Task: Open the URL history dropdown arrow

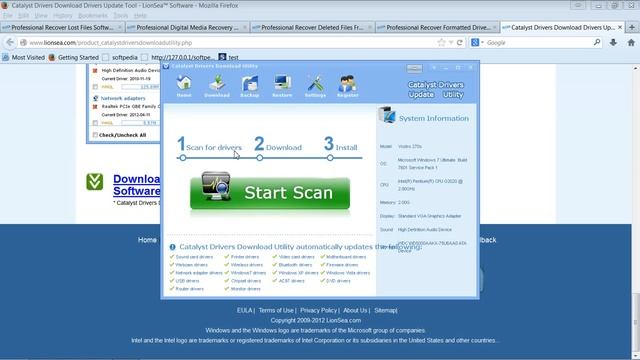Action: click(x=451, y=42)
